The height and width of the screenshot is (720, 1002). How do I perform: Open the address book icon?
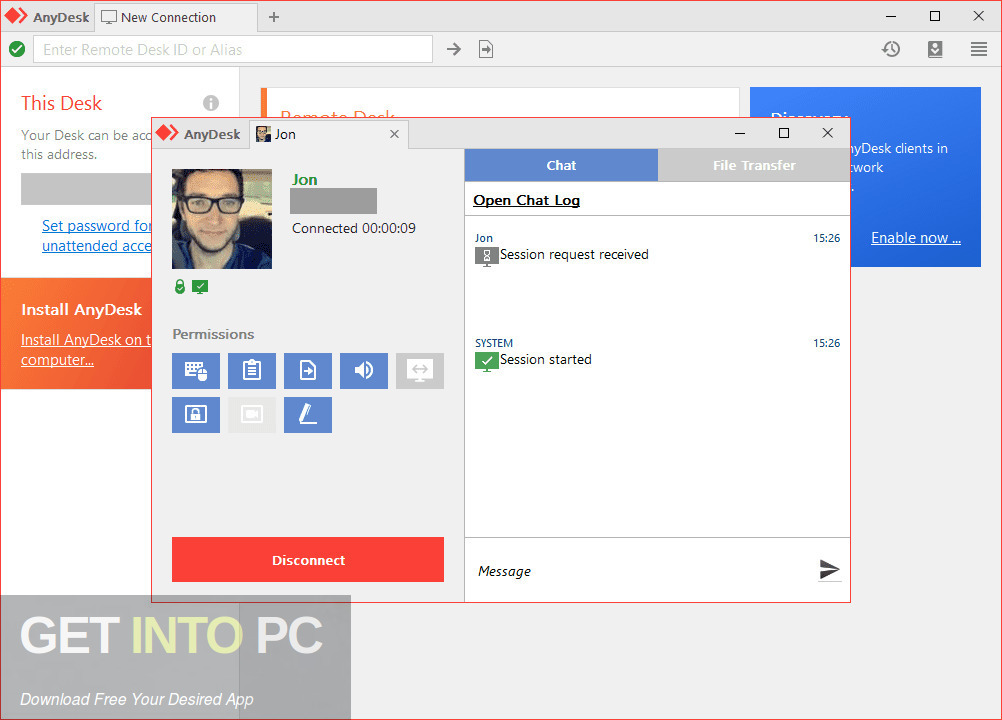pyautogui.click(x=934, y=48)
